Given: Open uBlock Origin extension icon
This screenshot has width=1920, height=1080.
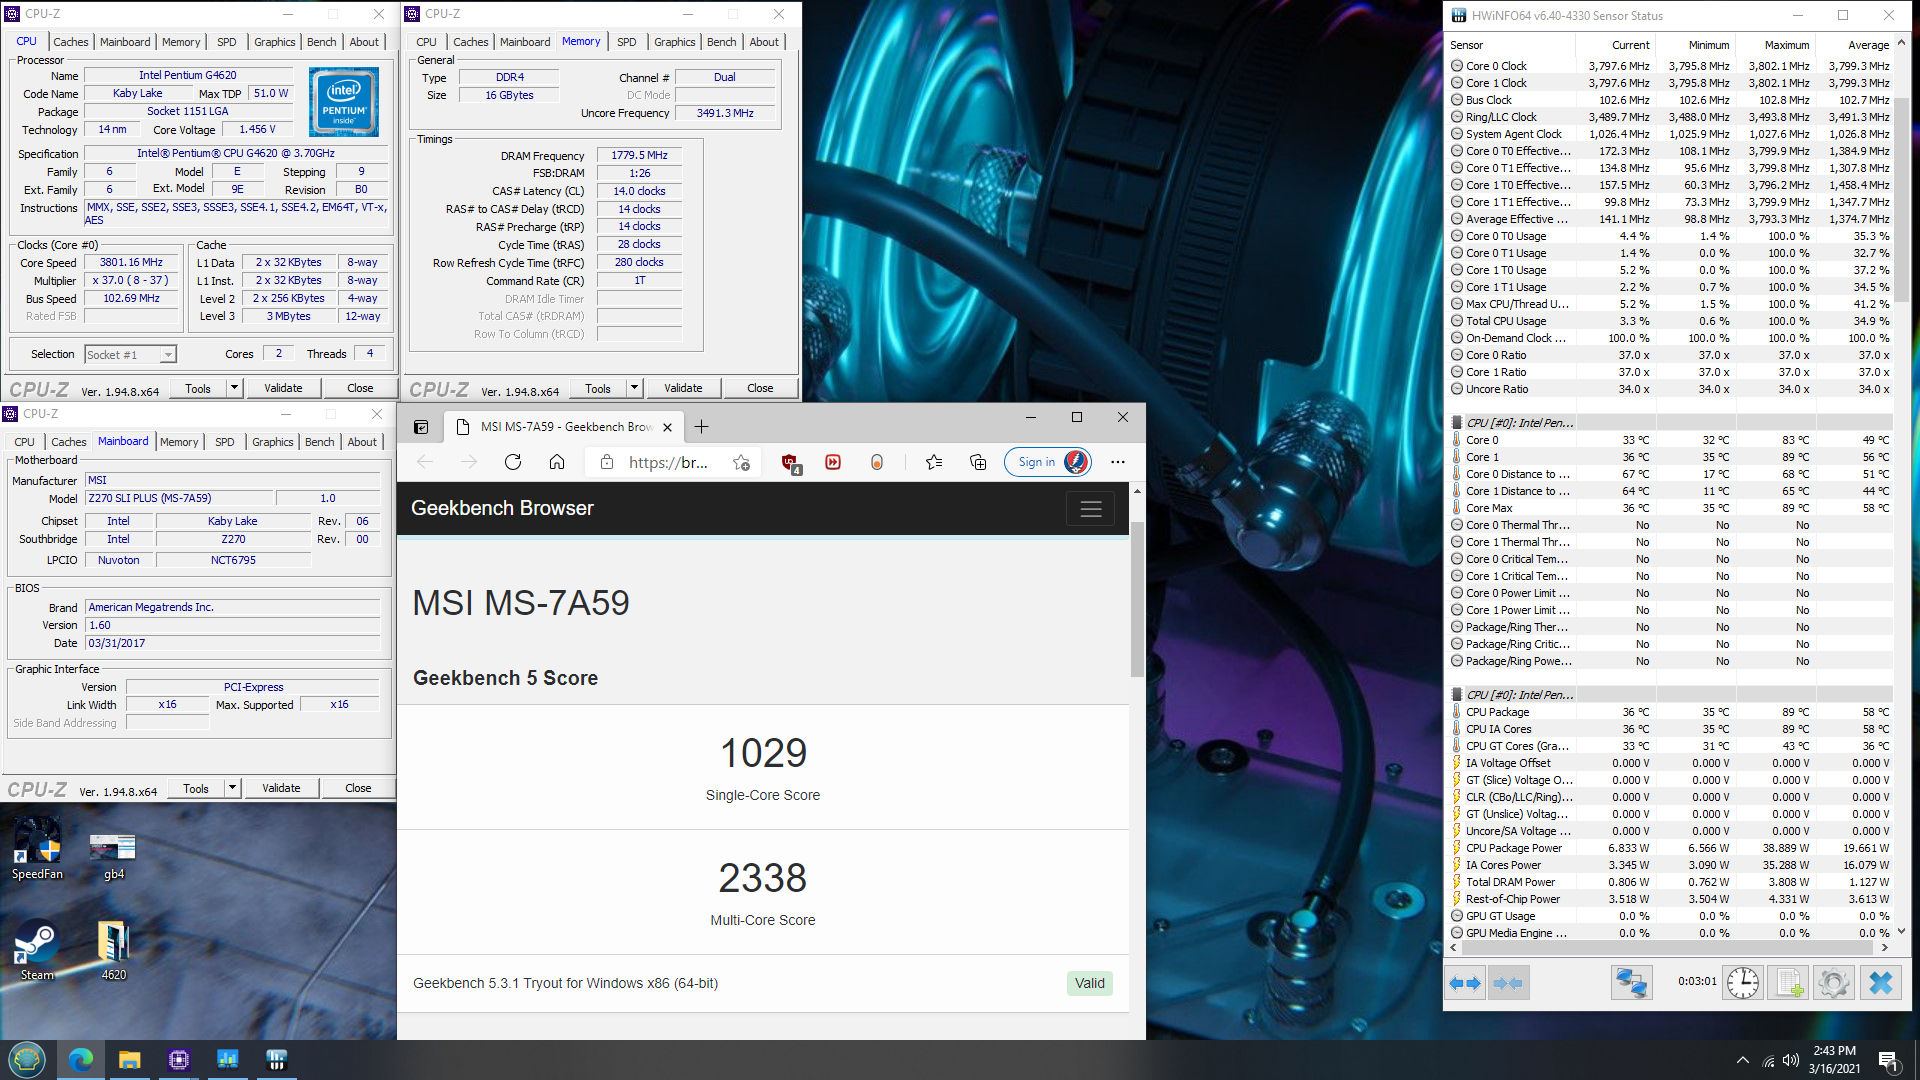Looking at the screenshot, I should 790,463.
